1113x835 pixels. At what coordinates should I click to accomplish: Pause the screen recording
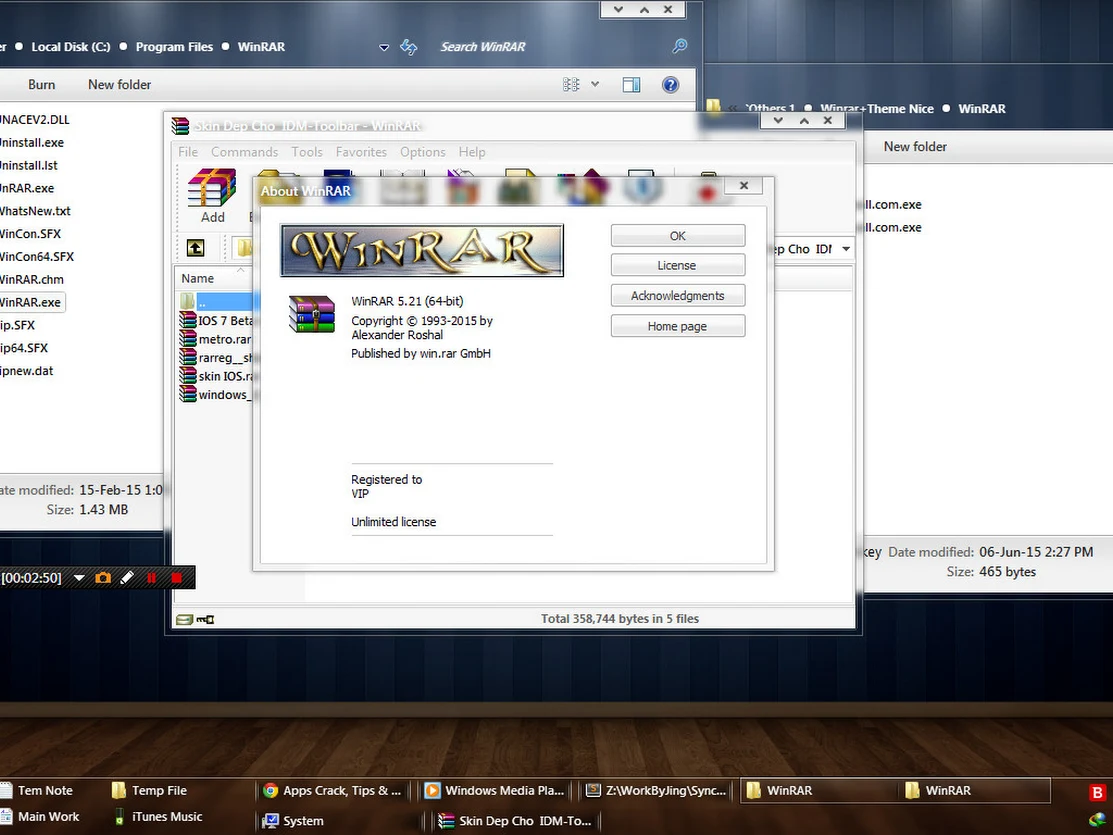tap(151, 578)
